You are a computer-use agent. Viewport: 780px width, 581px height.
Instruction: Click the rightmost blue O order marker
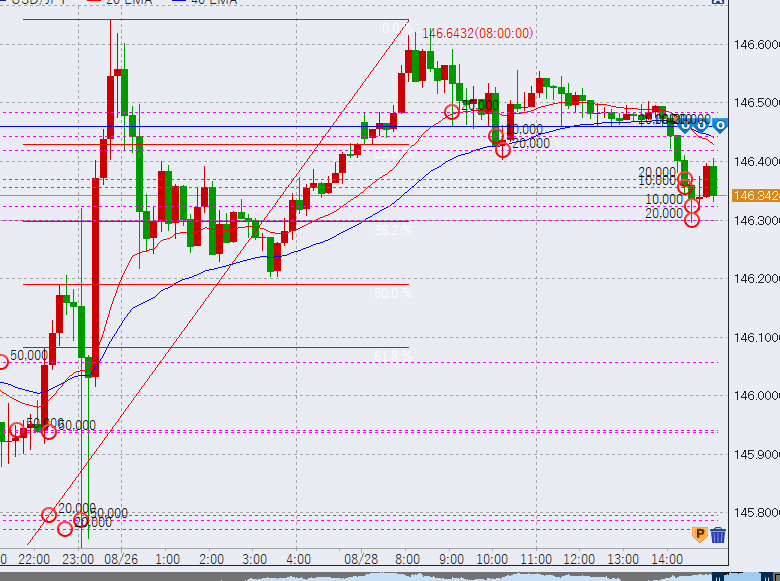[719, 125]
